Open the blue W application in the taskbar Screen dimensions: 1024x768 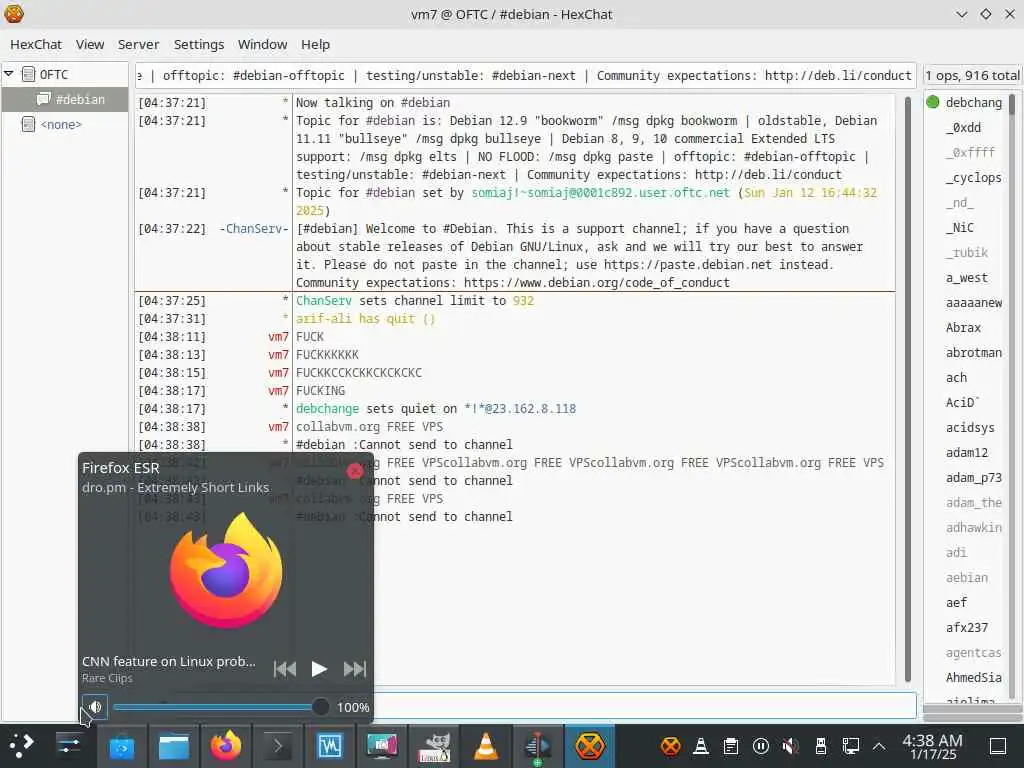pyautogui.click(x=330, y=745)
